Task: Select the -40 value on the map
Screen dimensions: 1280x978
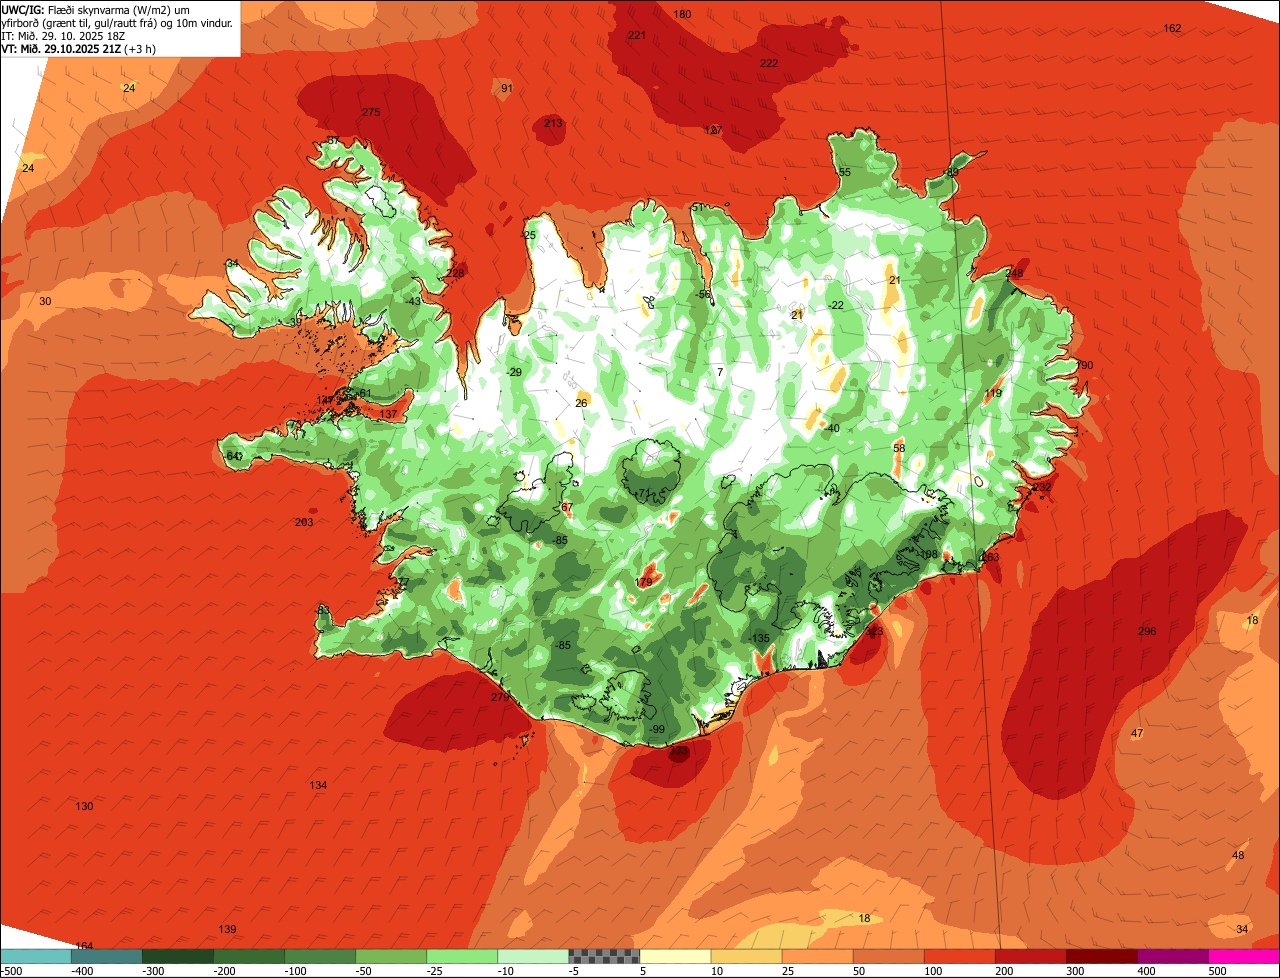Action: [x=832, y=428]
